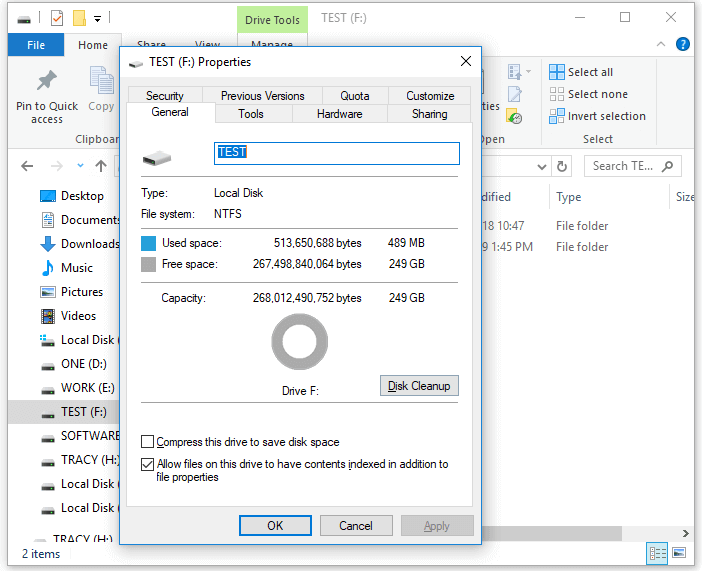702x571 pixels.
Task: Click the drive label TEST text field
Action: (x=336, y=152)
